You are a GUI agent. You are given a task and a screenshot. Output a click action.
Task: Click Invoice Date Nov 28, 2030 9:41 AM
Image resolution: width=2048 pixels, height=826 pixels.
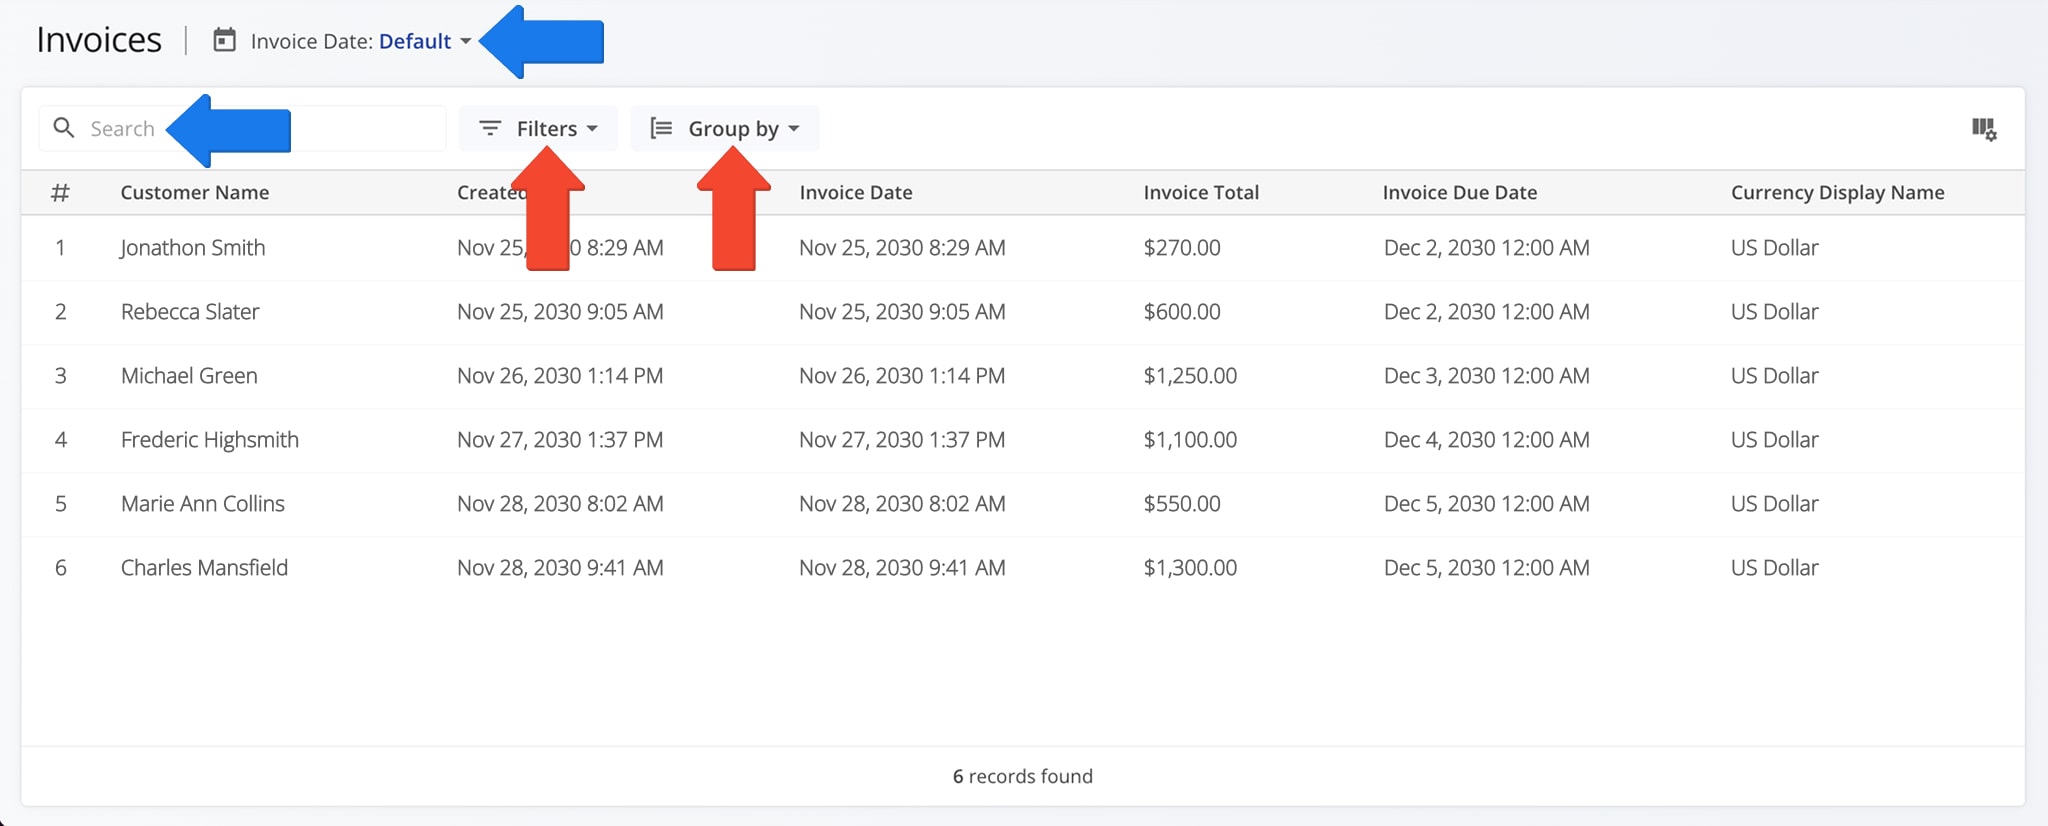click(x=902, y=567)
